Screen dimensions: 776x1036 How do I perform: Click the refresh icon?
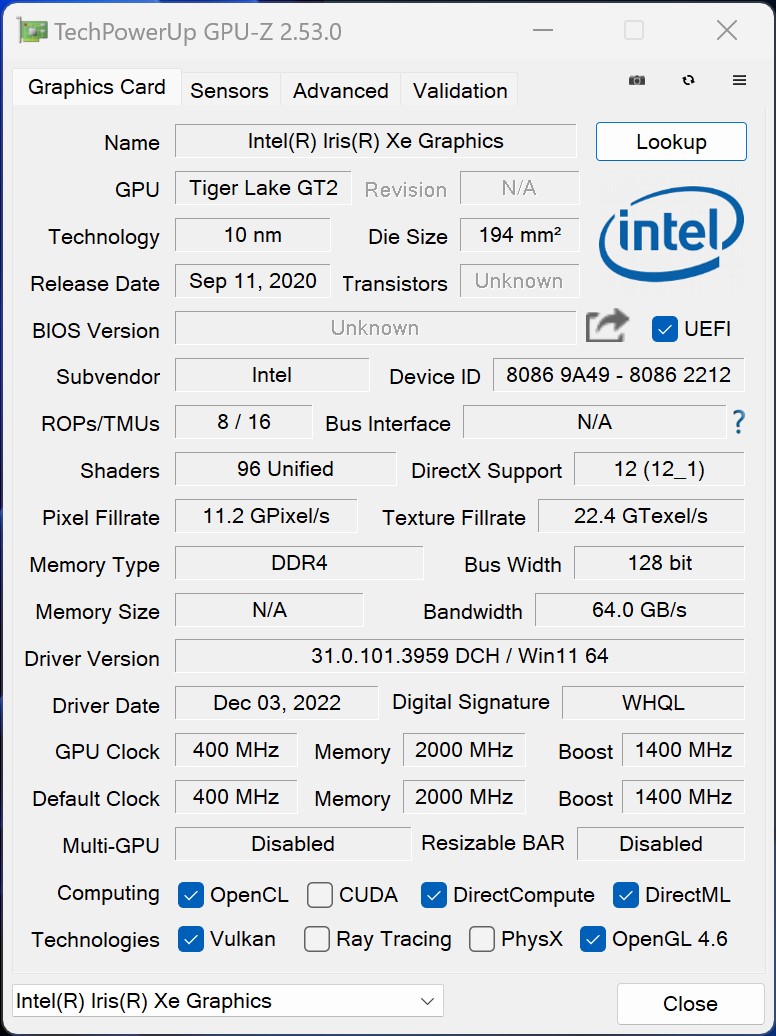[688, 81]
